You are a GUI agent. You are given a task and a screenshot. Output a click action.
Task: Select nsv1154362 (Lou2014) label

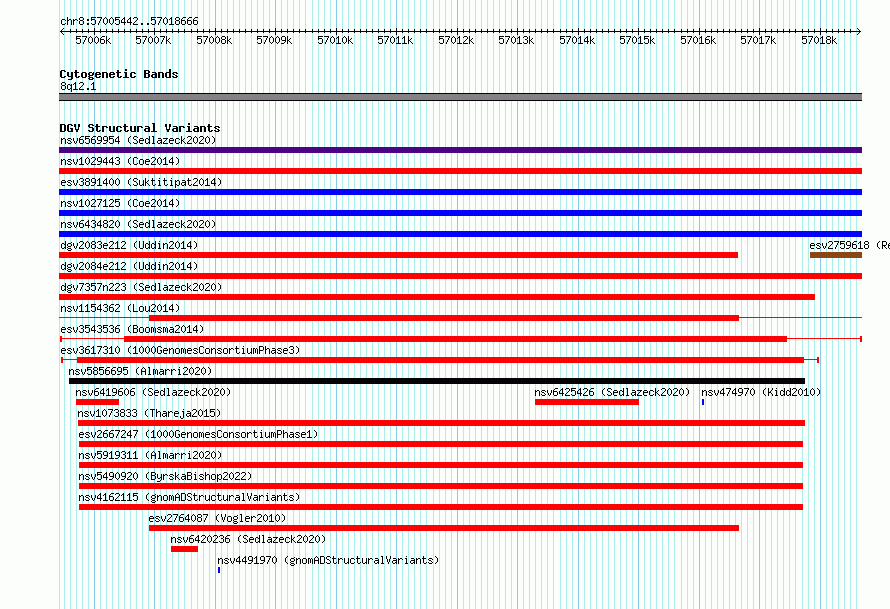[120, 308]
